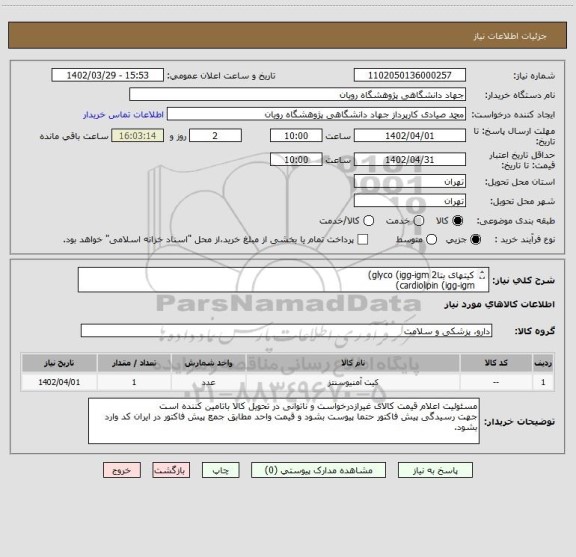The height and width of the screenshot is (557, 576).
Task: Click the کد کالا column header
Action: (x=496, y=363)
